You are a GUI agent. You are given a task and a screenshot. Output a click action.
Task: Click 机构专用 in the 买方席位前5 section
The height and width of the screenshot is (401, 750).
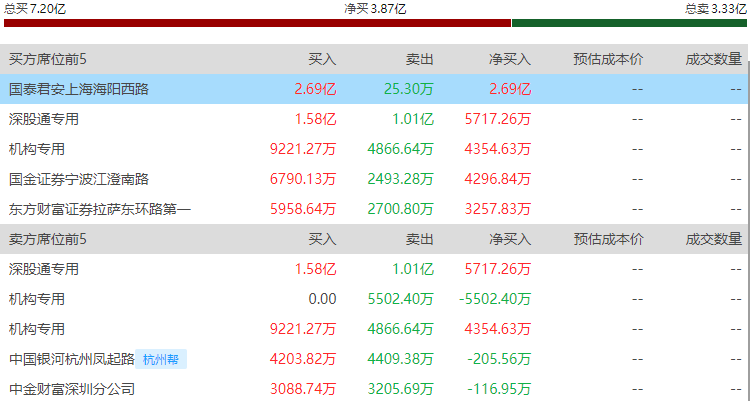pyautogui.click(x=37, y=149)
